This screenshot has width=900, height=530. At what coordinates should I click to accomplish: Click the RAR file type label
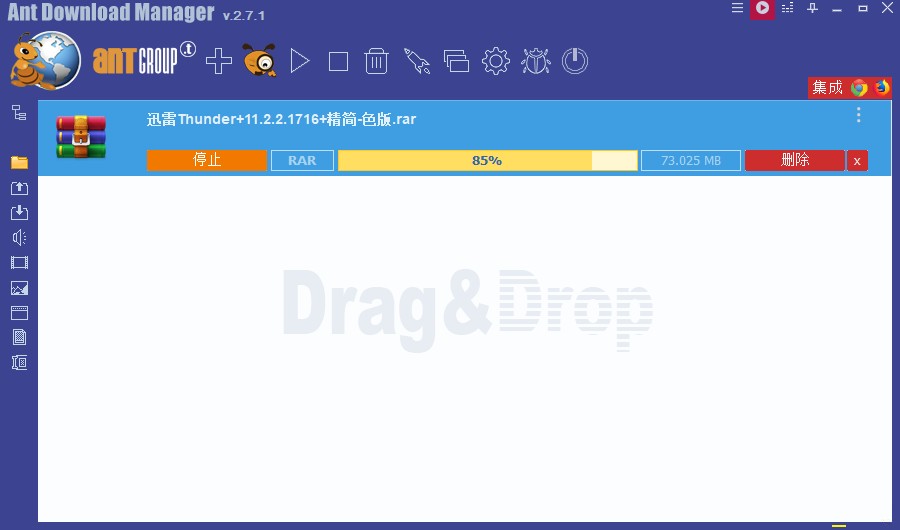(302, 160)
